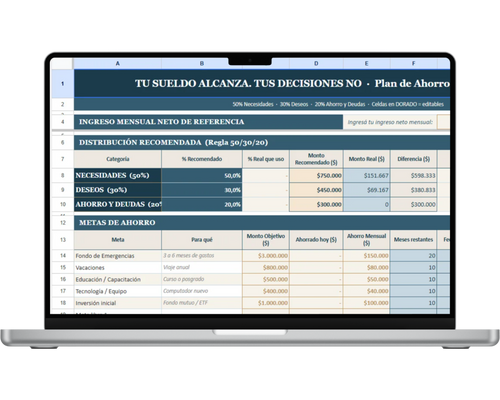Select the $750.000 recommended amount cell
Viewport: 500px width, 400px height.
pos(316,175)
